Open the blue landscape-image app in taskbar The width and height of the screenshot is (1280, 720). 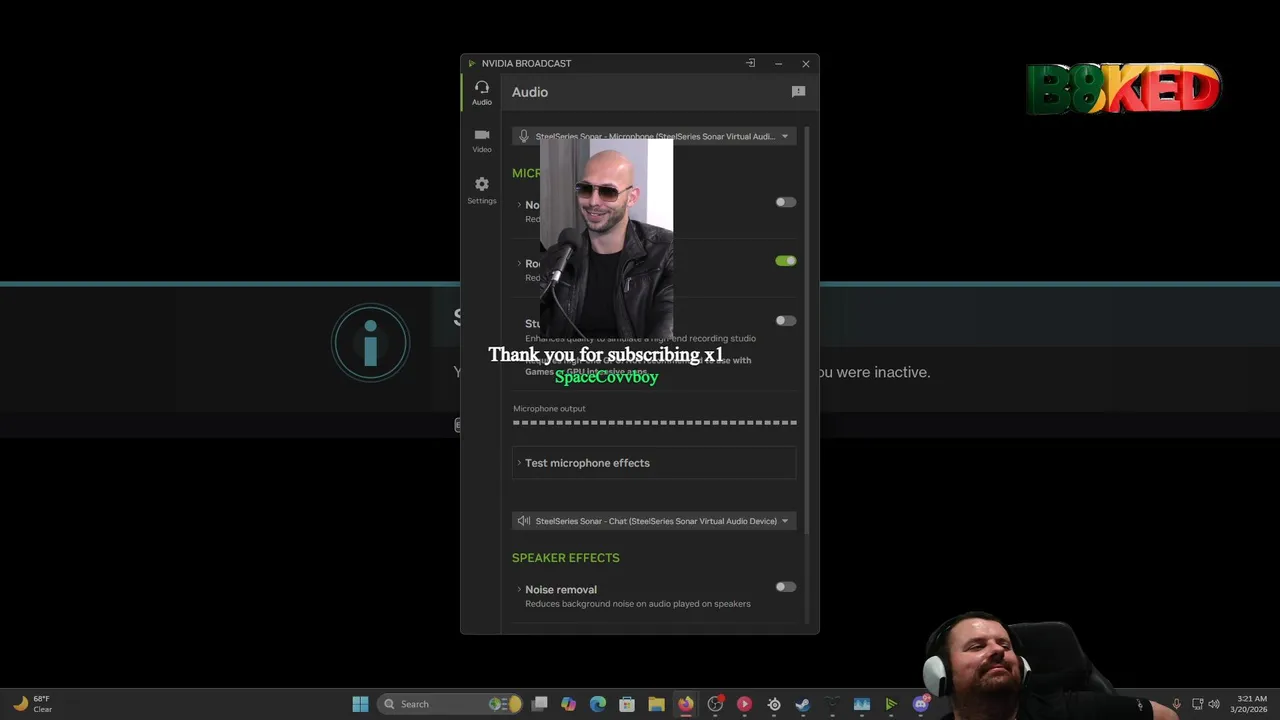[x=862, y=704]
